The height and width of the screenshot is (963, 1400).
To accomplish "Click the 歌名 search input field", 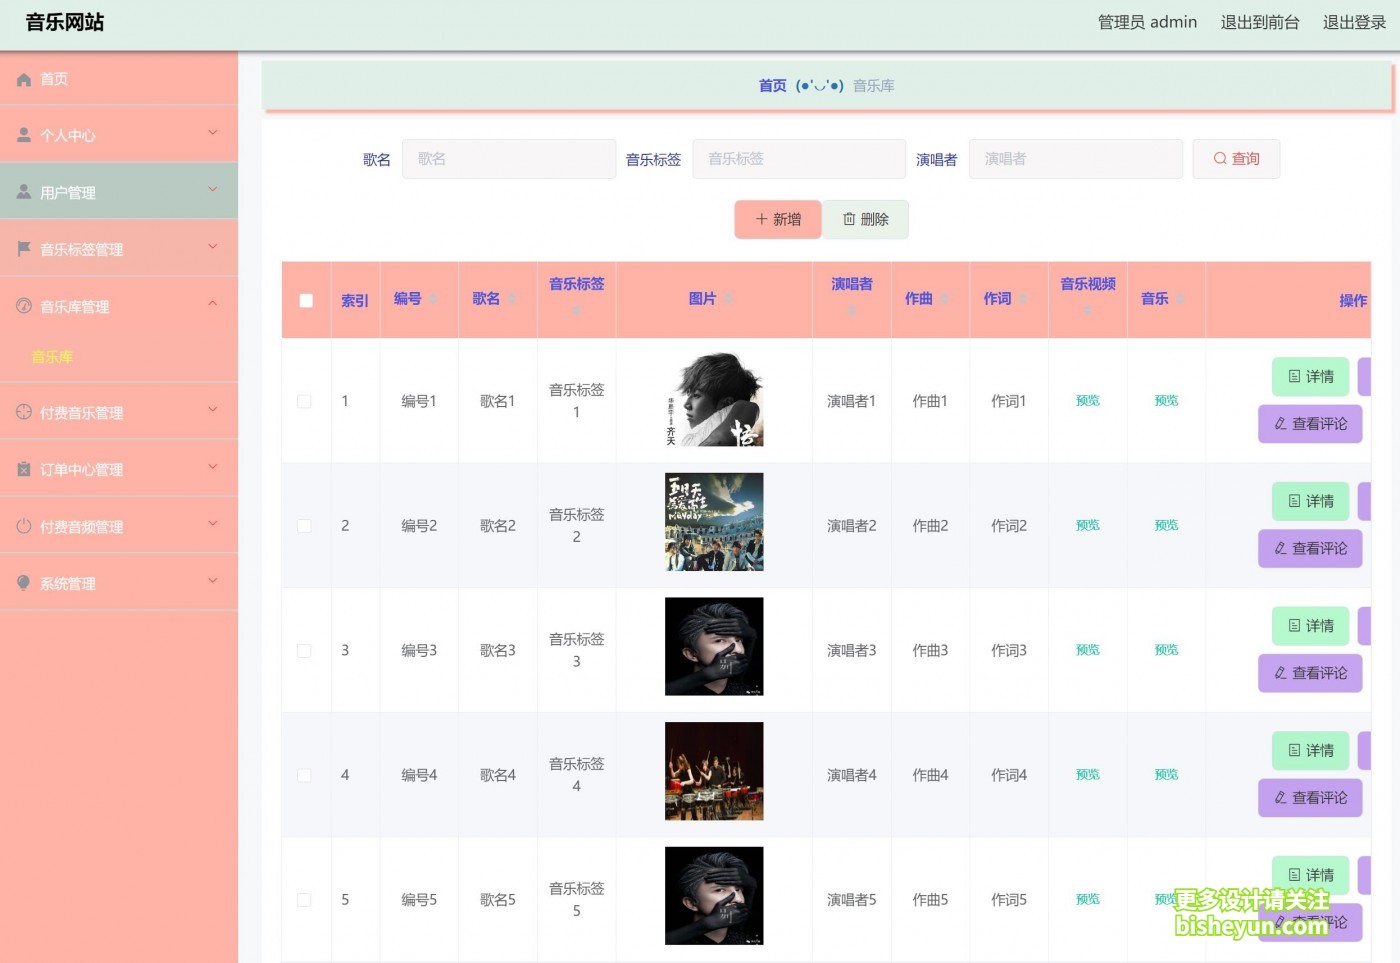I will point(508,159).
